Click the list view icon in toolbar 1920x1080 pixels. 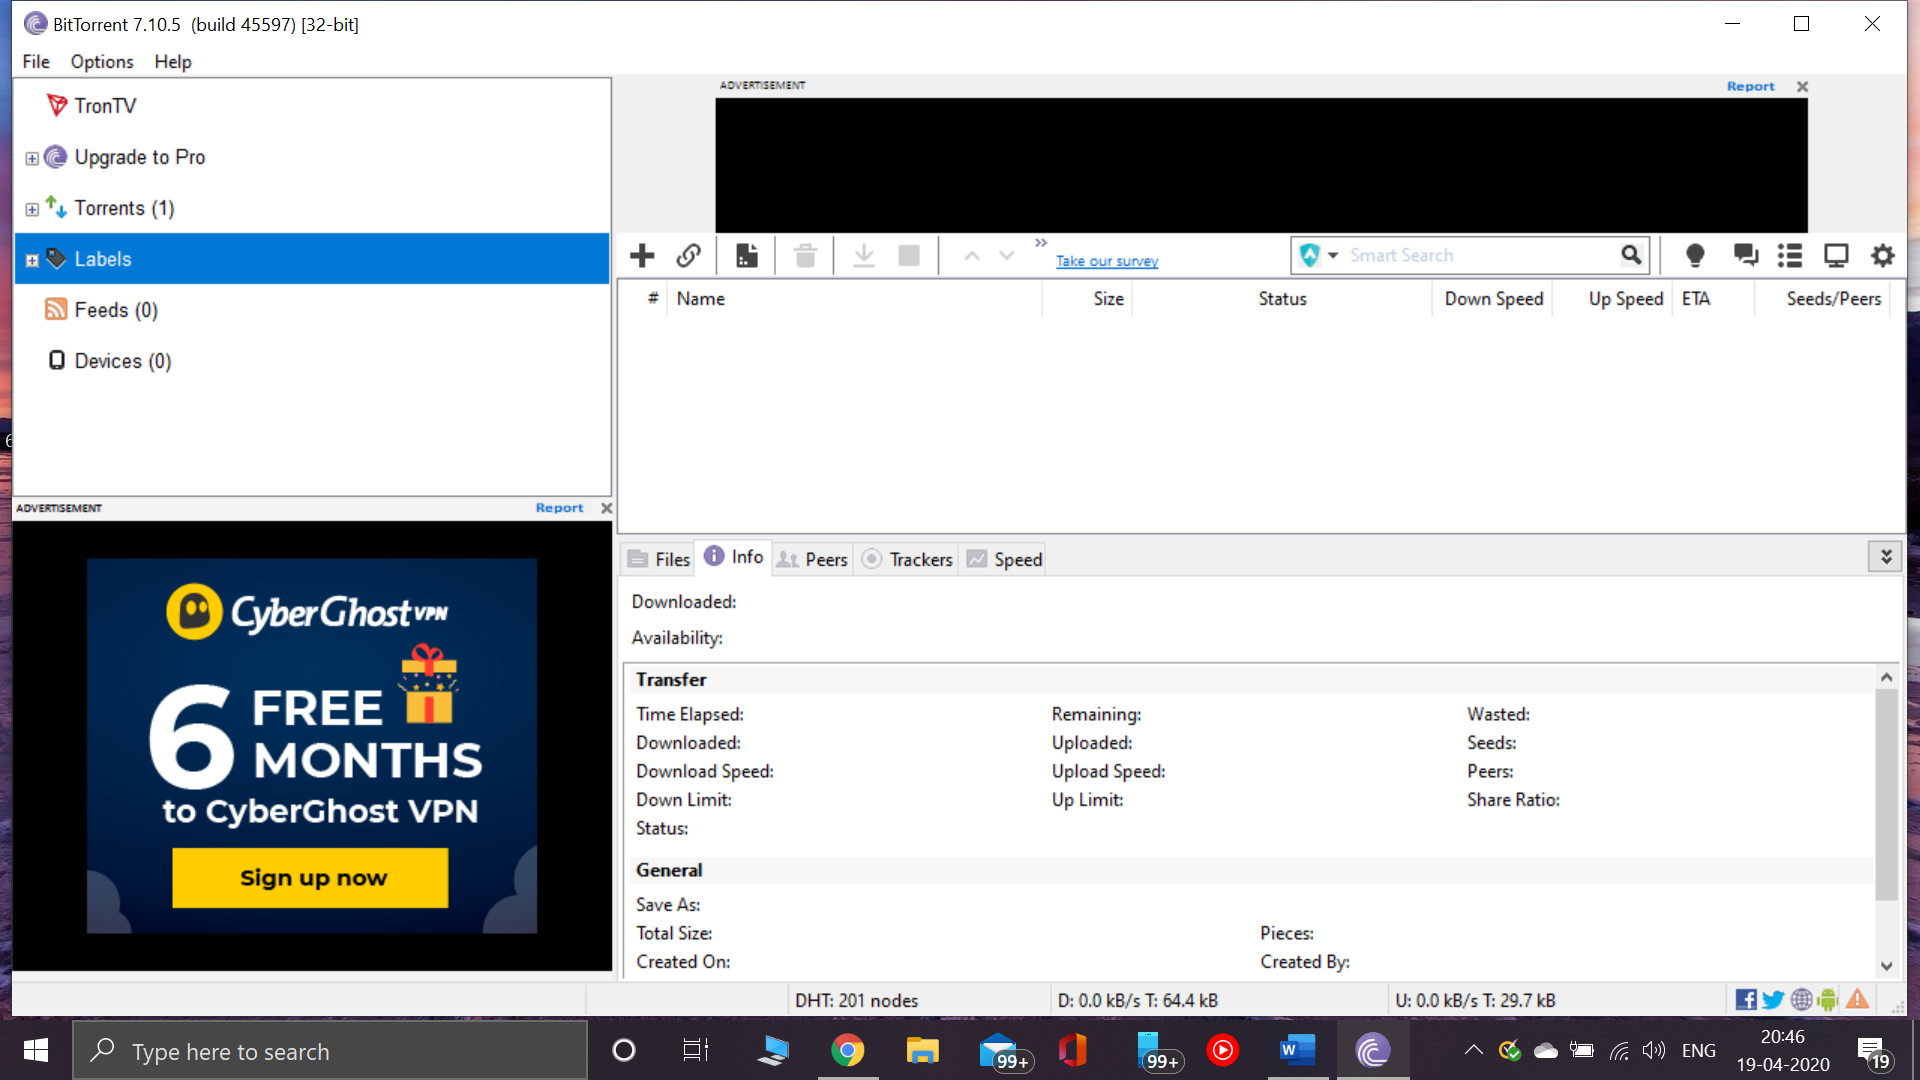[x=1790, y=256]
